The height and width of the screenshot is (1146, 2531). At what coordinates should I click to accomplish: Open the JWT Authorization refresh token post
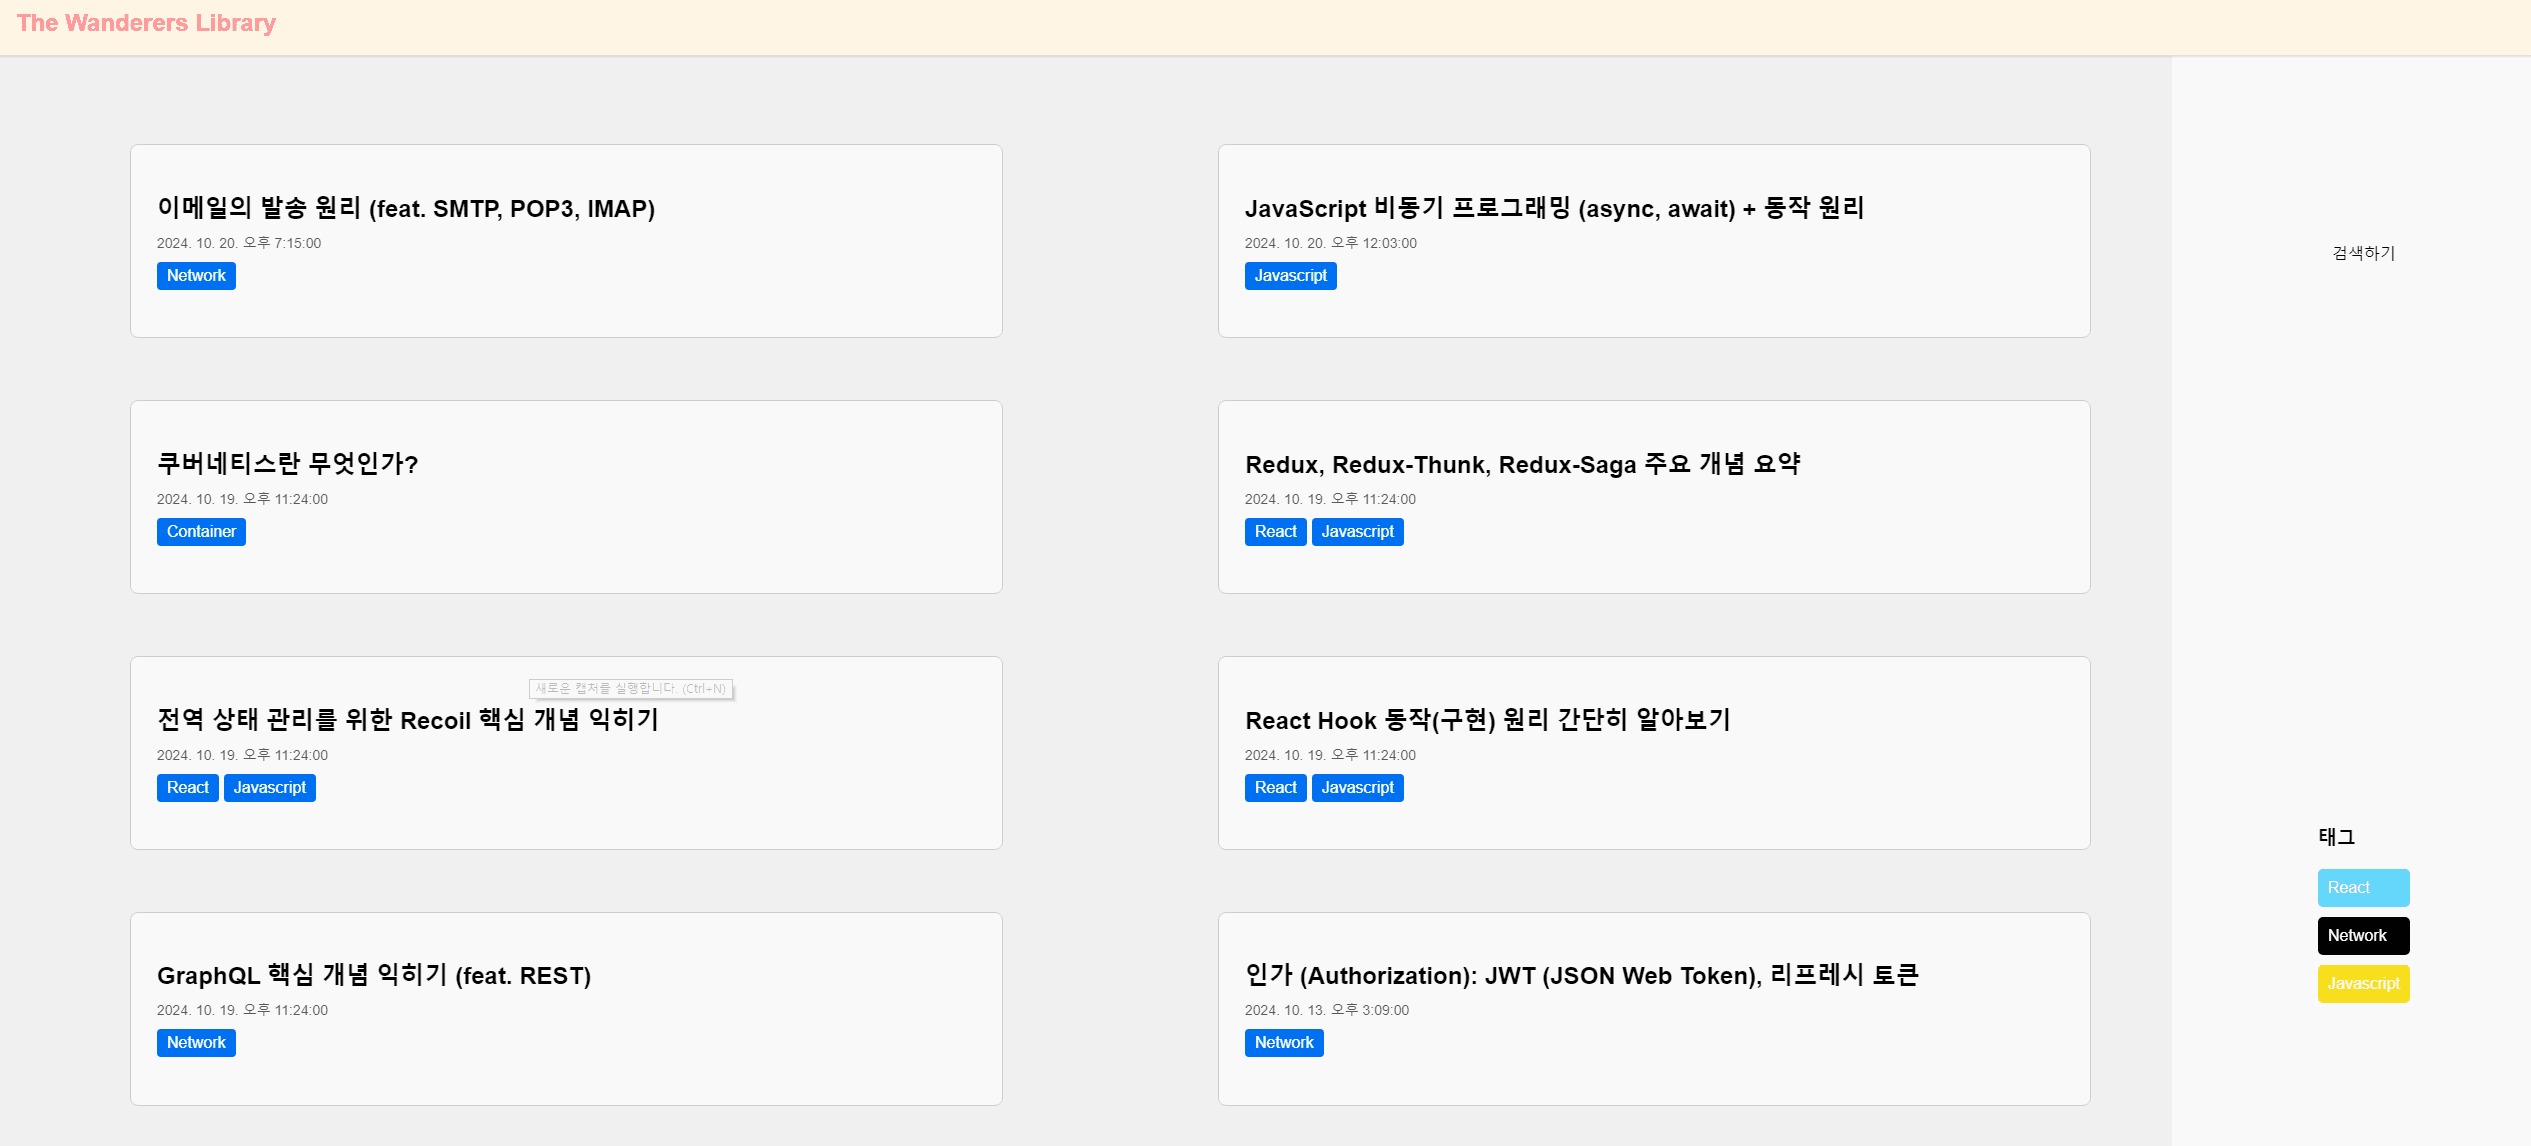[x=1581, y=975]
